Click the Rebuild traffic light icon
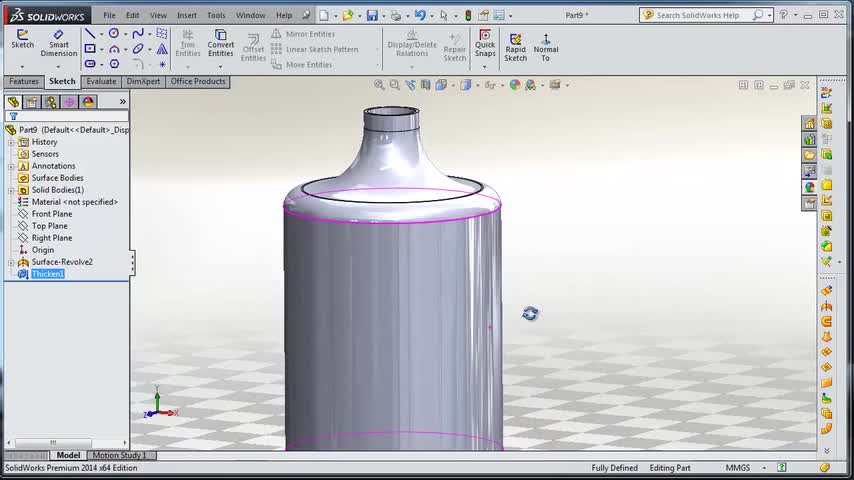The height and width of the screenshot is (480, 854). (x=468, y=15)
